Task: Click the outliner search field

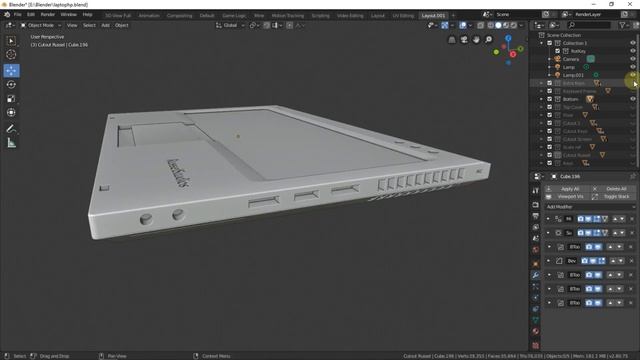Action: (x=589, y=25)
